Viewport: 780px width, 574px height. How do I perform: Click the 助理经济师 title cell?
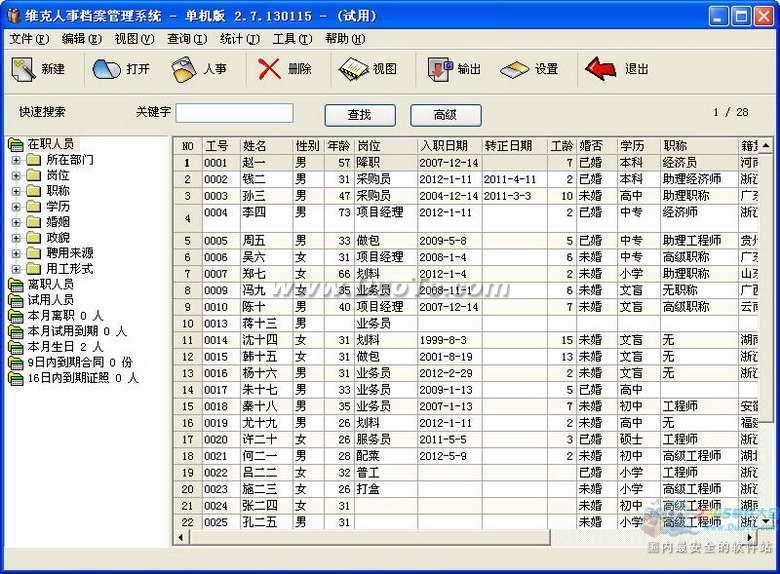pyautogui.click(x=698, y=179)
